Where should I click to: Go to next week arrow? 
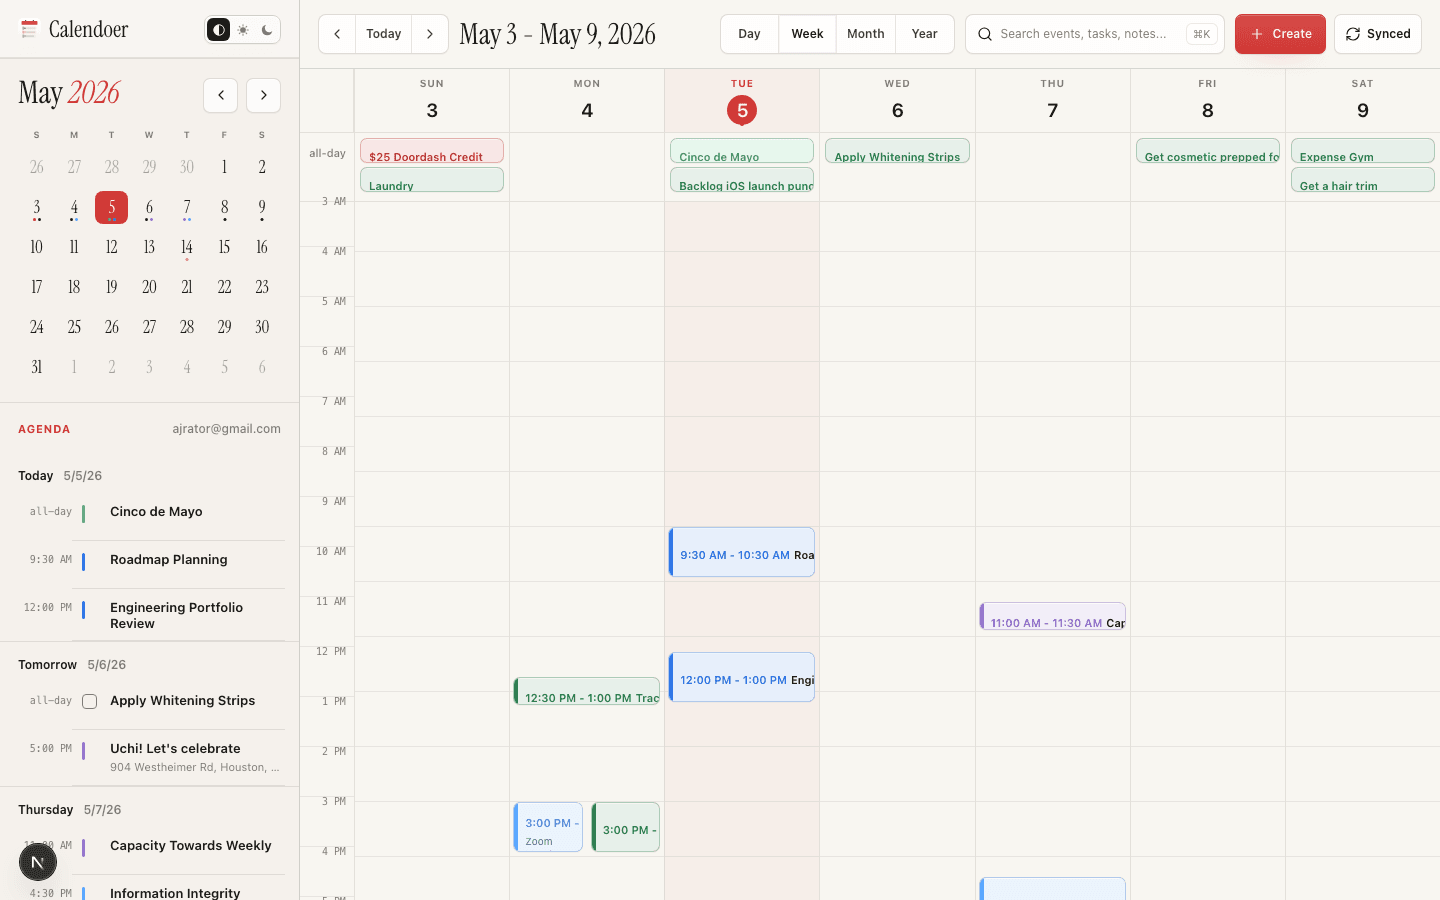[x=430, y=34]
